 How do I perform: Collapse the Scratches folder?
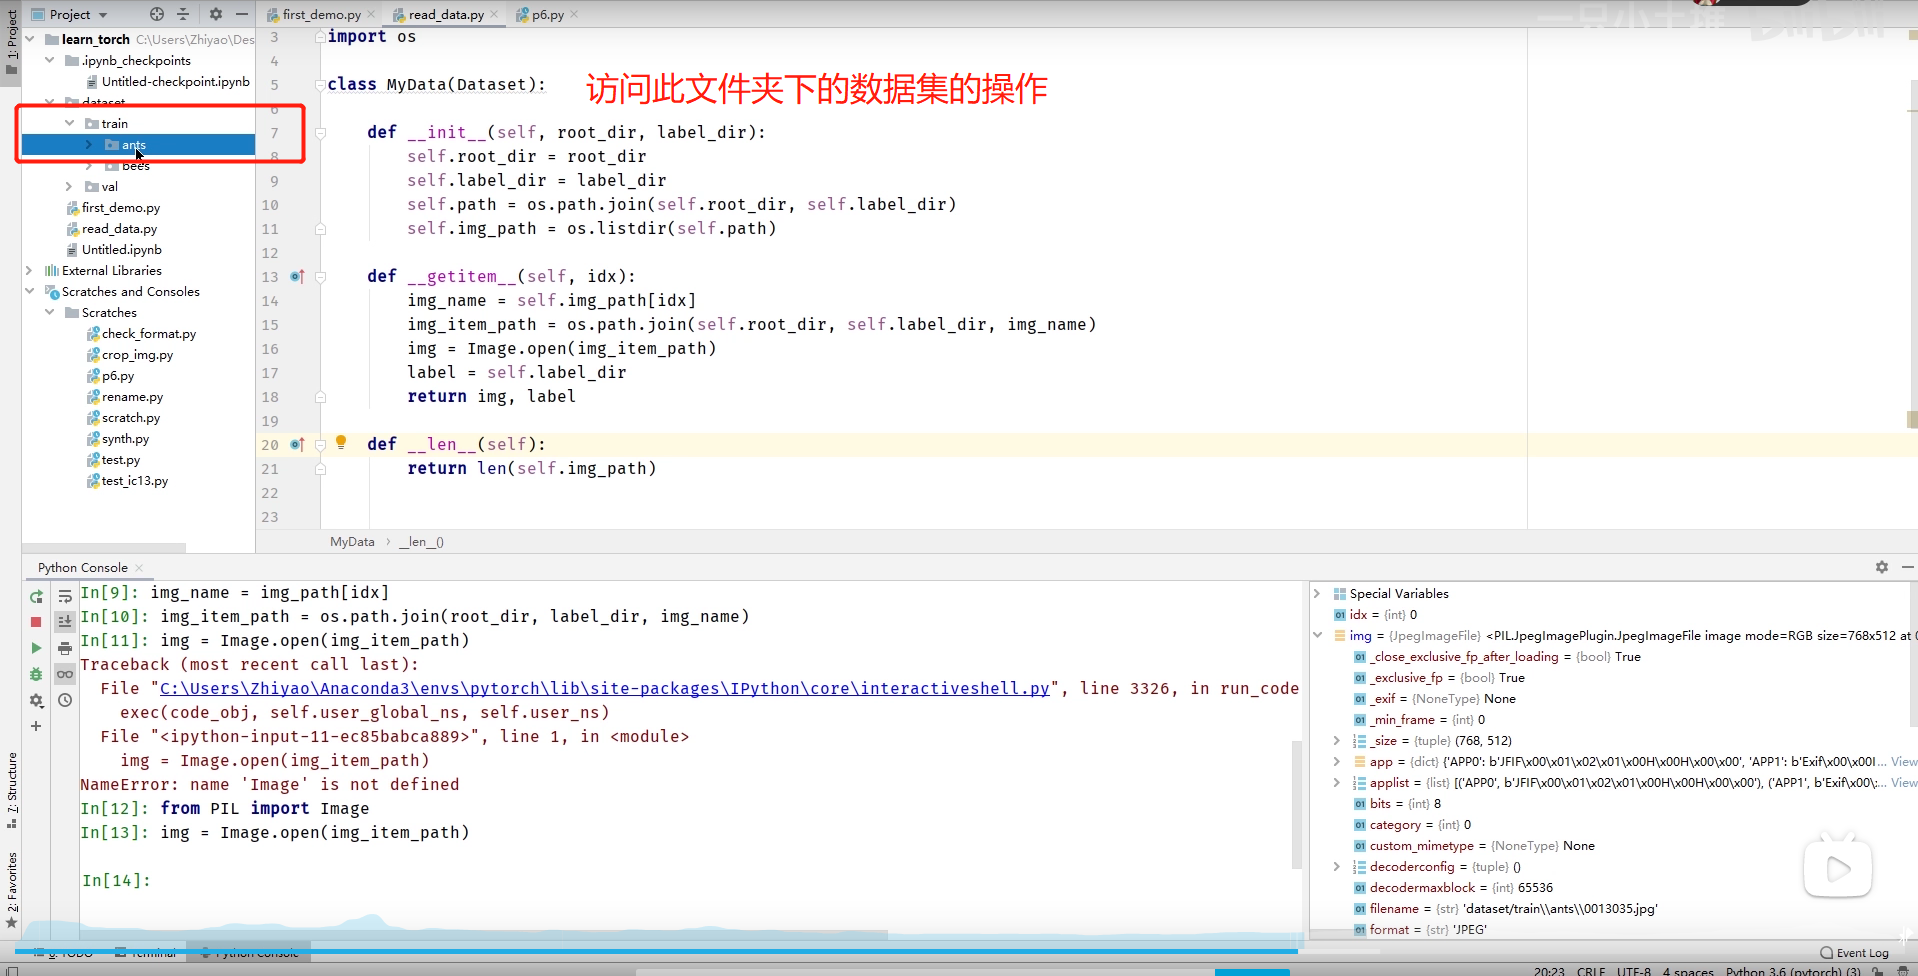pos(50,312)
